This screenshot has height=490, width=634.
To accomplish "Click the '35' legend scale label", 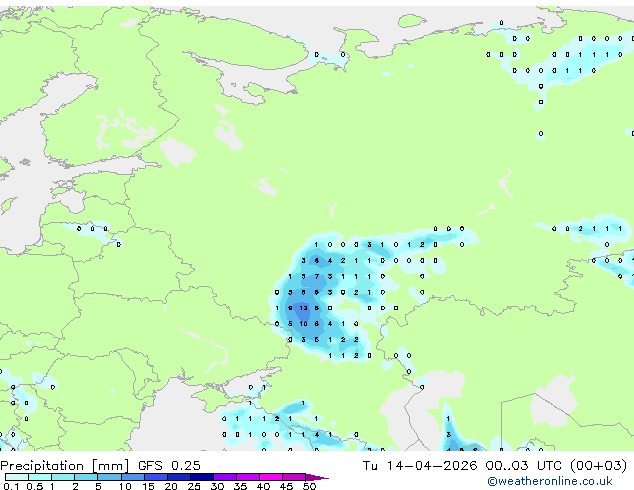I will tap(240, 486).
